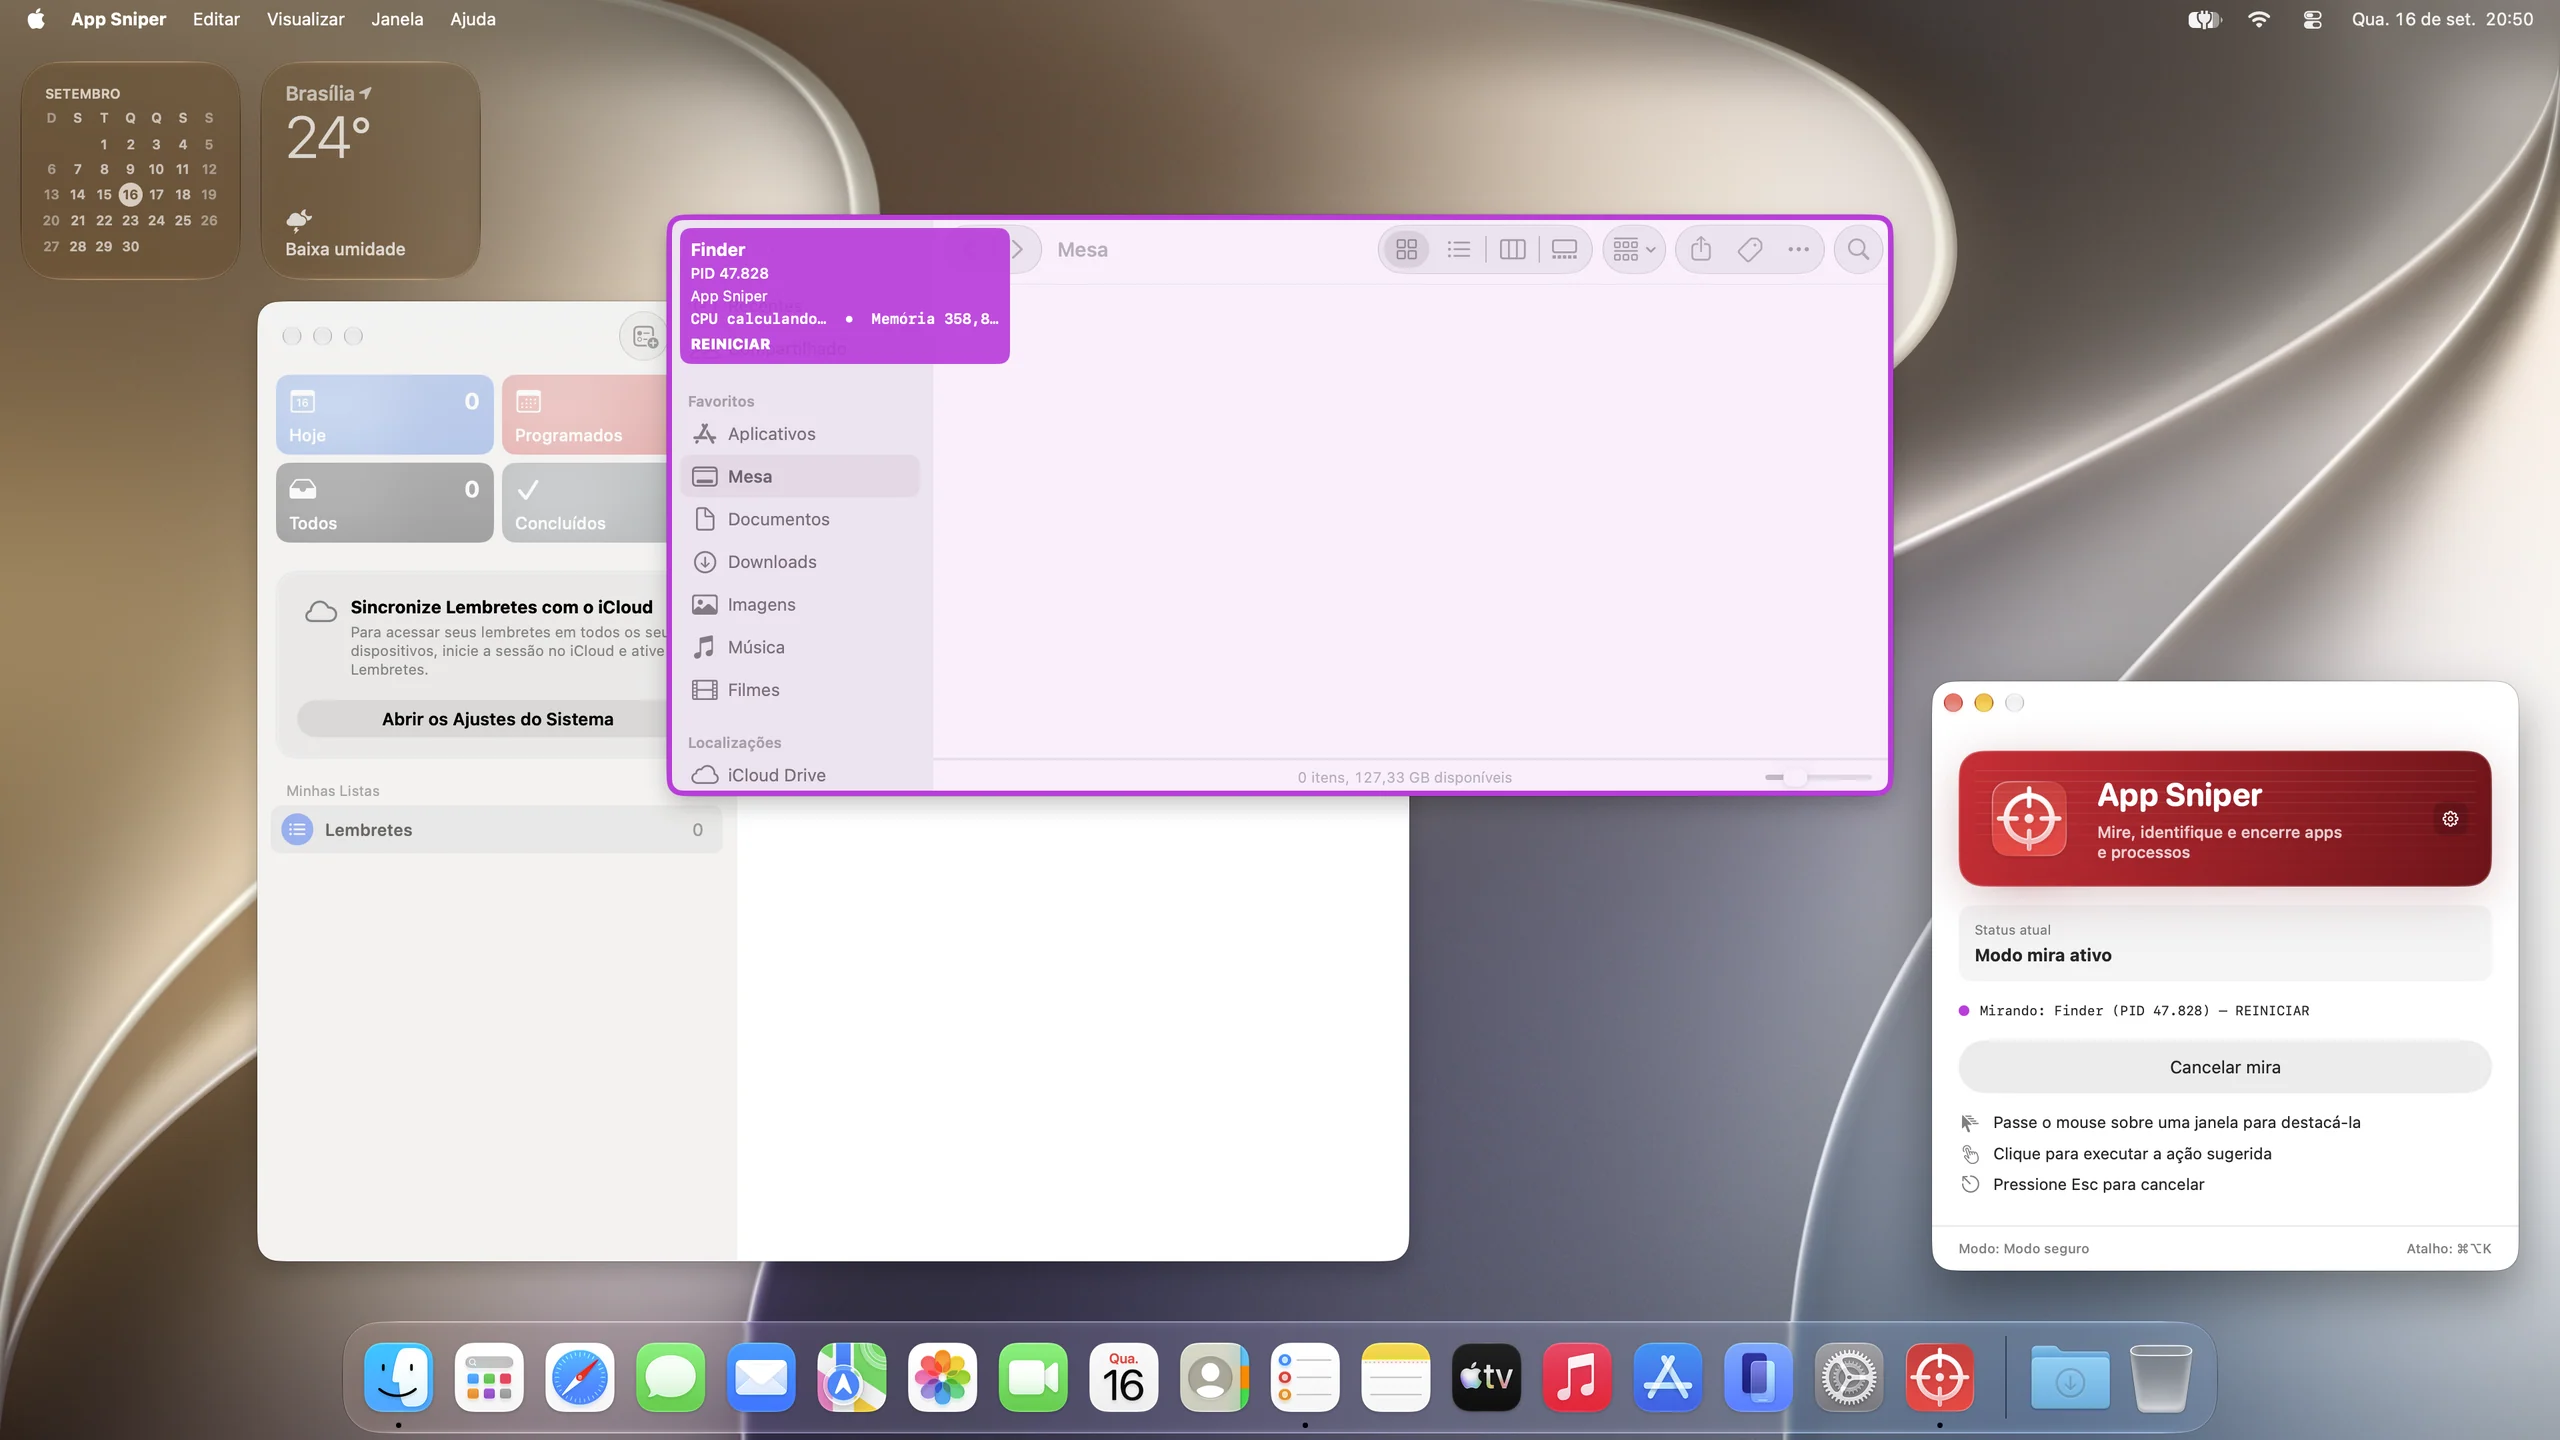Open the Trash in the Dock

point(2160,1377)
